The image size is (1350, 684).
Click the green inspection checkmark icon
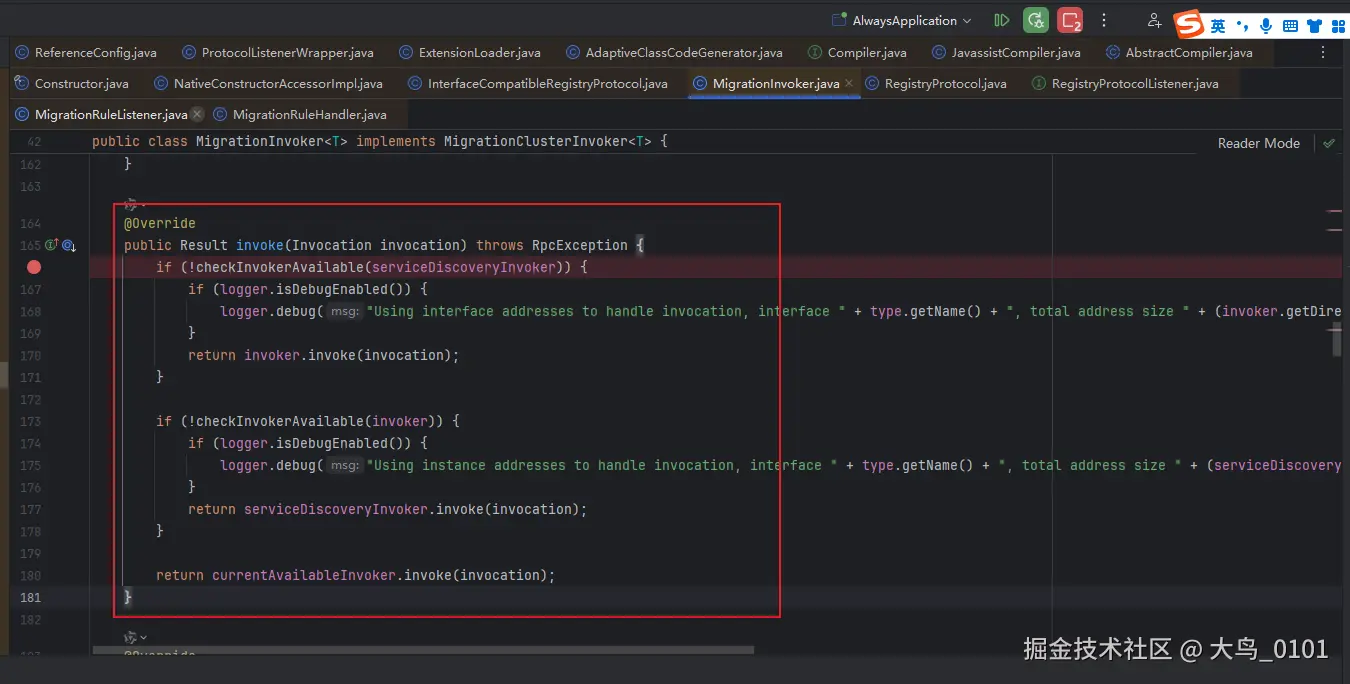click(1329, 143)
